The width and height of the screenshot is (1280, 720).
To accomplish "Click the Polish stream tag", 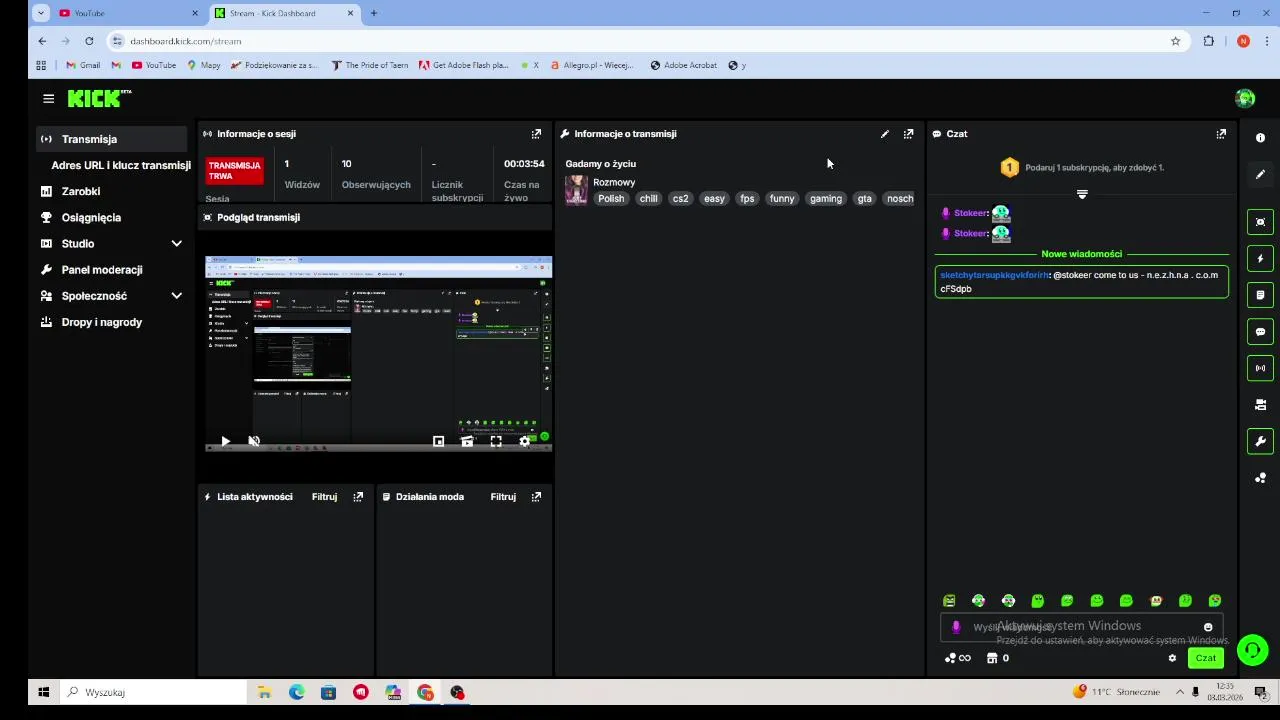I will pos(611,199).
